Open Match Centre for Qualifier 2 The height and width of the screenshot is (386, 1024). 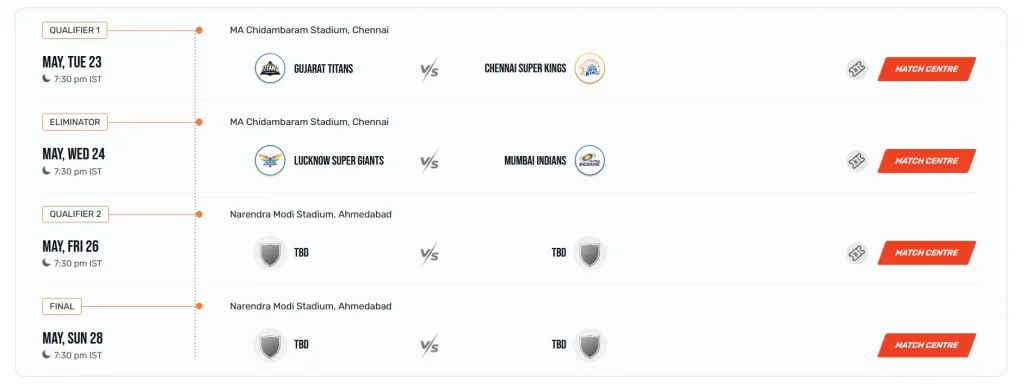click(927, 253)
